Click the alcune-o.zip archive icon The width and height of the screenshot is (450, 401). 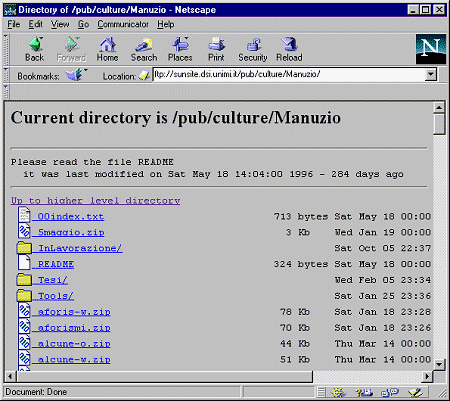(x=24, y=342)
